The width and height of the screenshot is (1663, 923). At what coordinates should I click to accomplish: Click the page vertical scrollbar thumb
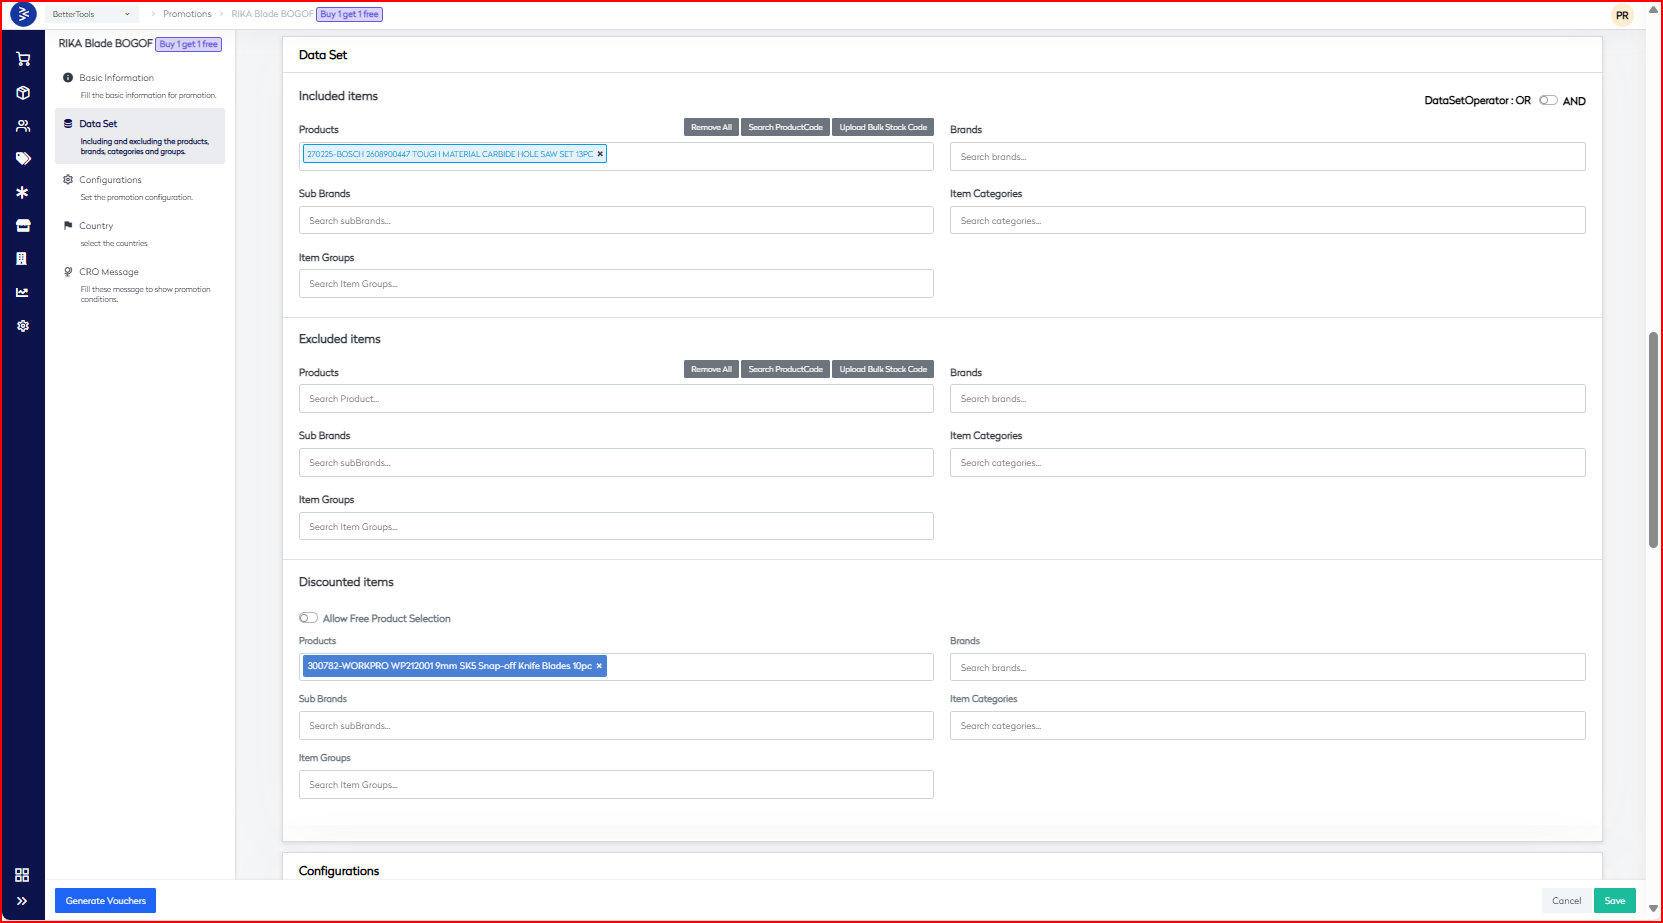[x=1653, y=440]
